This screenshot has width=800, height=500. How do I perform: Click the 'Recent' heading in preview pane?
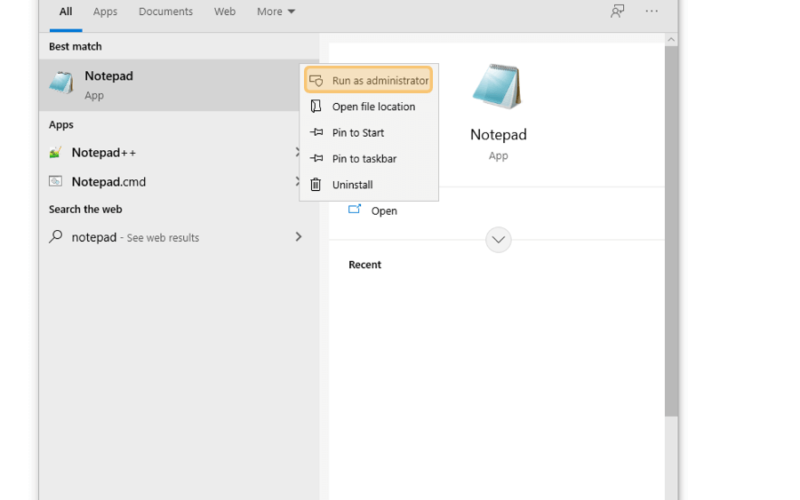point(365,264)
